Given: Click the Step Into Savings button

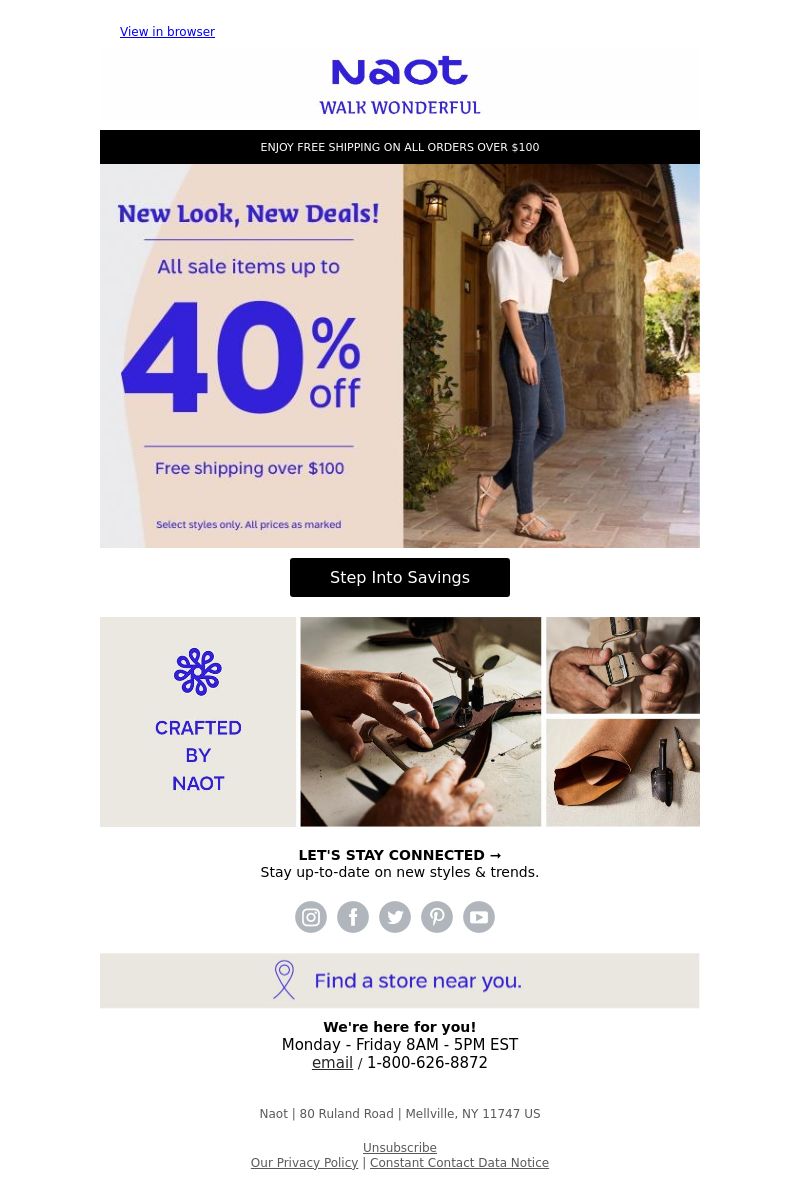Looking at the screenshot, I should pyautogui.click(x=400, y=577).
